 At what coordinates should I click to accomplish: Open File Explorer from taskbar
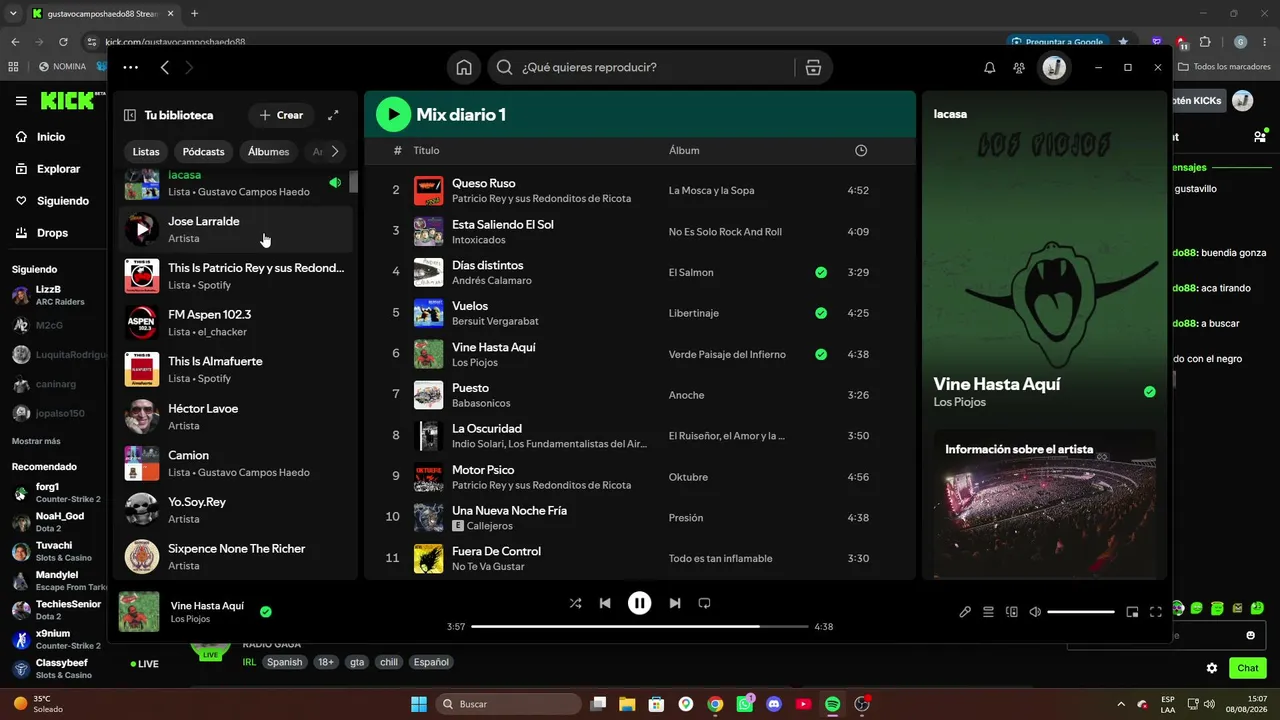coord(627,704)
